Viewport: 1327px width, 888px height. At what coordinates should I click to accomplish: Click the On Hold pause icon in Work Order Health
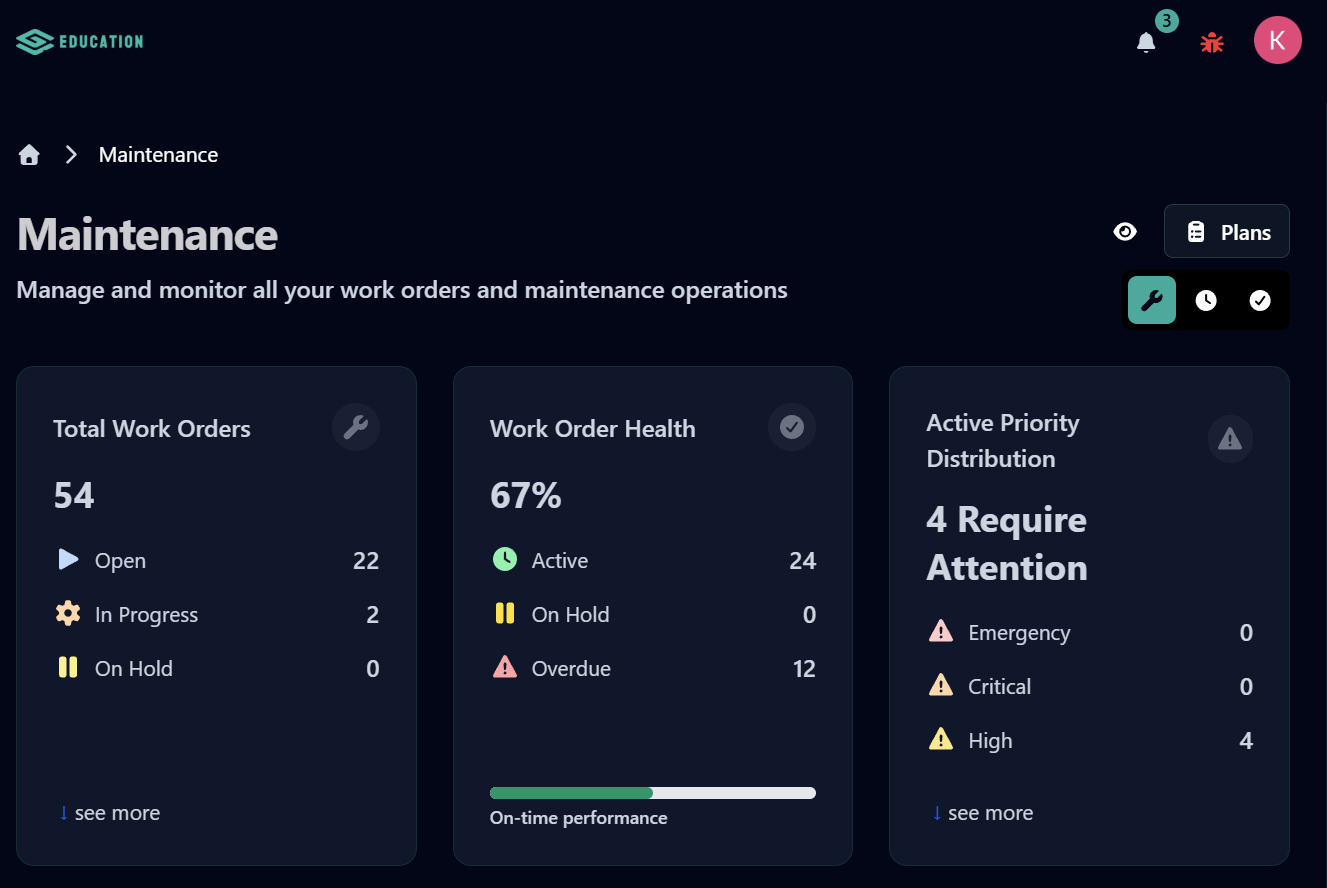click(x=505, y=614)
